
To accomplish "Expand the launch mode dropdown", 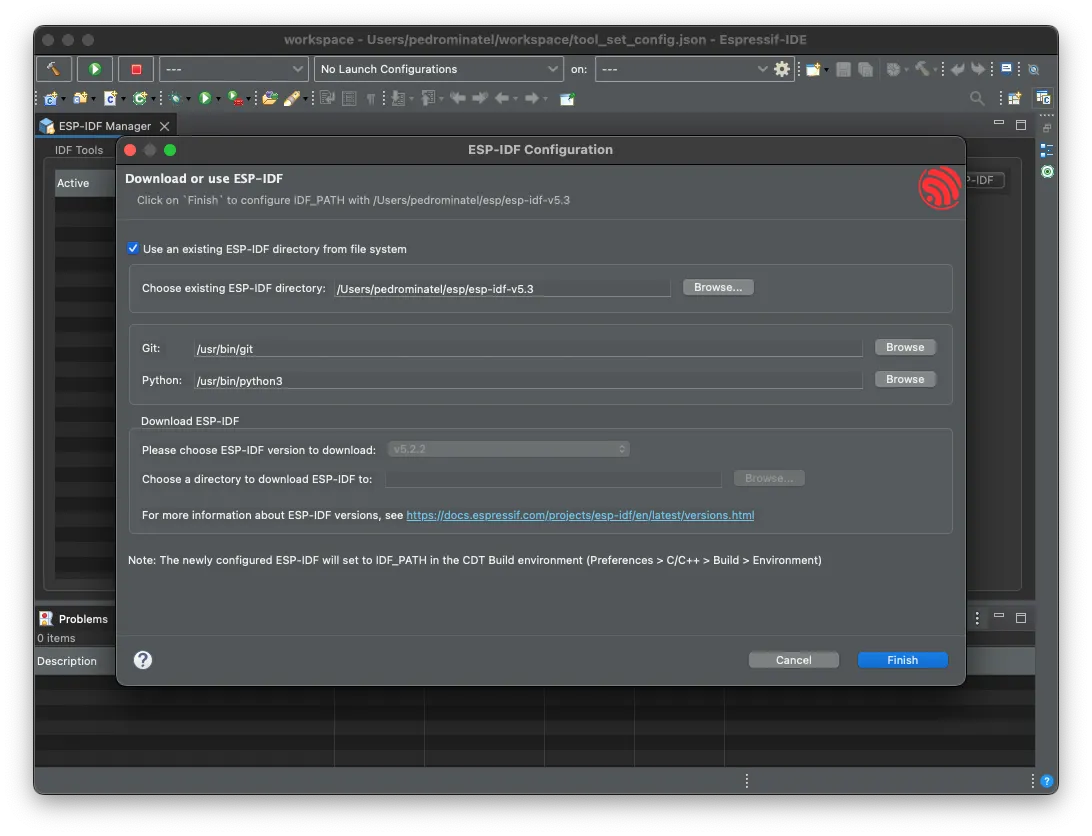I will tap(234, 69).
